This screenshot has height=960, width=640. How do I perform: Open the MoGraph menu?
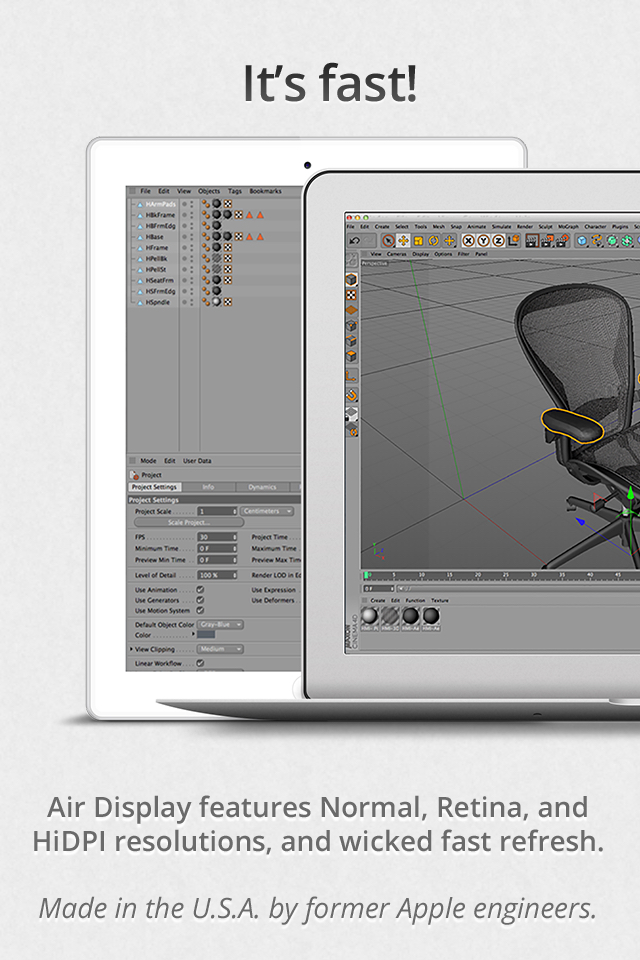[x=568, y=227]
